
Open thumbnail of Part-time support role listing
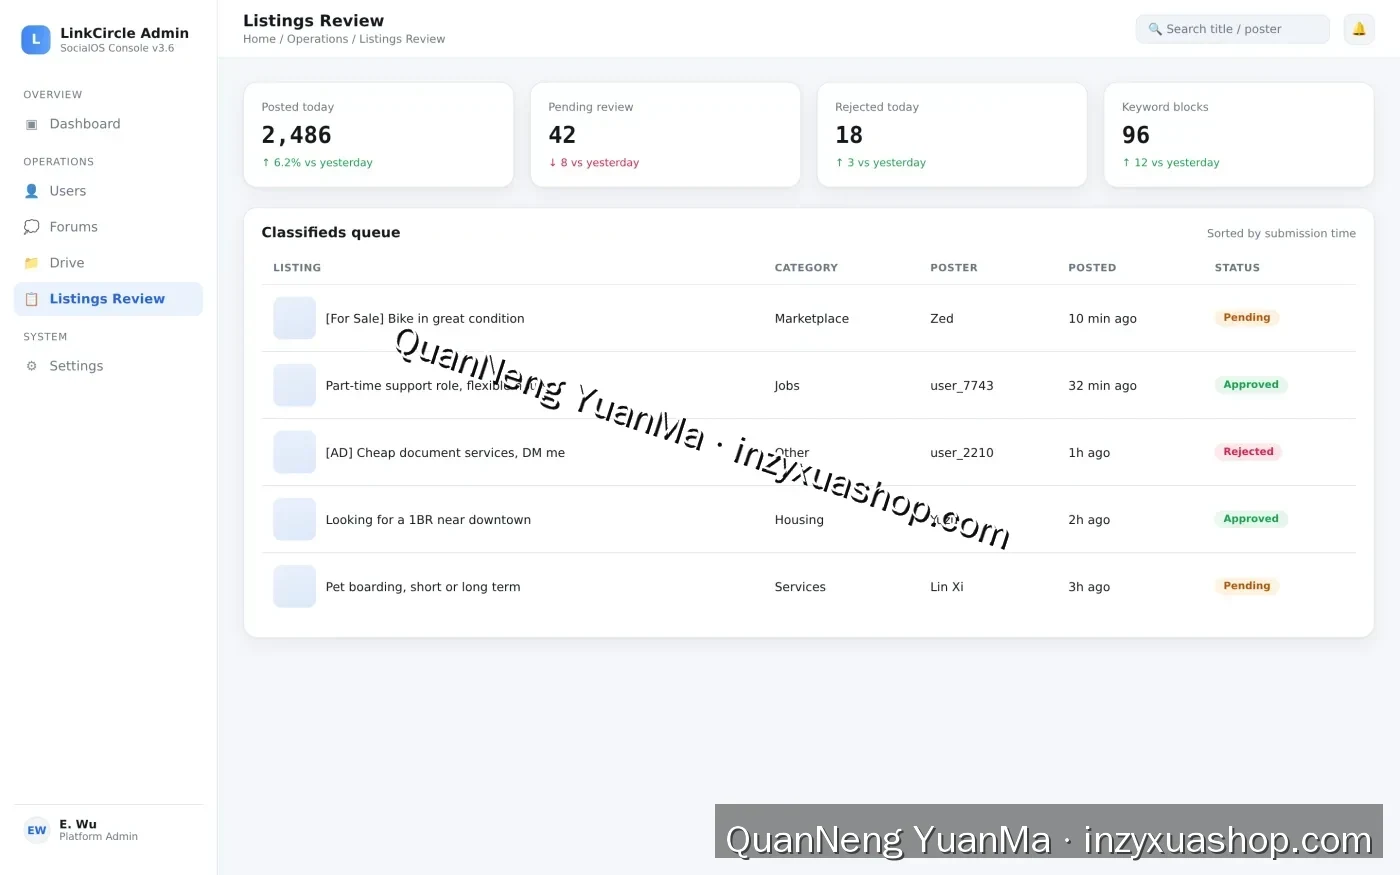(294, 385)
